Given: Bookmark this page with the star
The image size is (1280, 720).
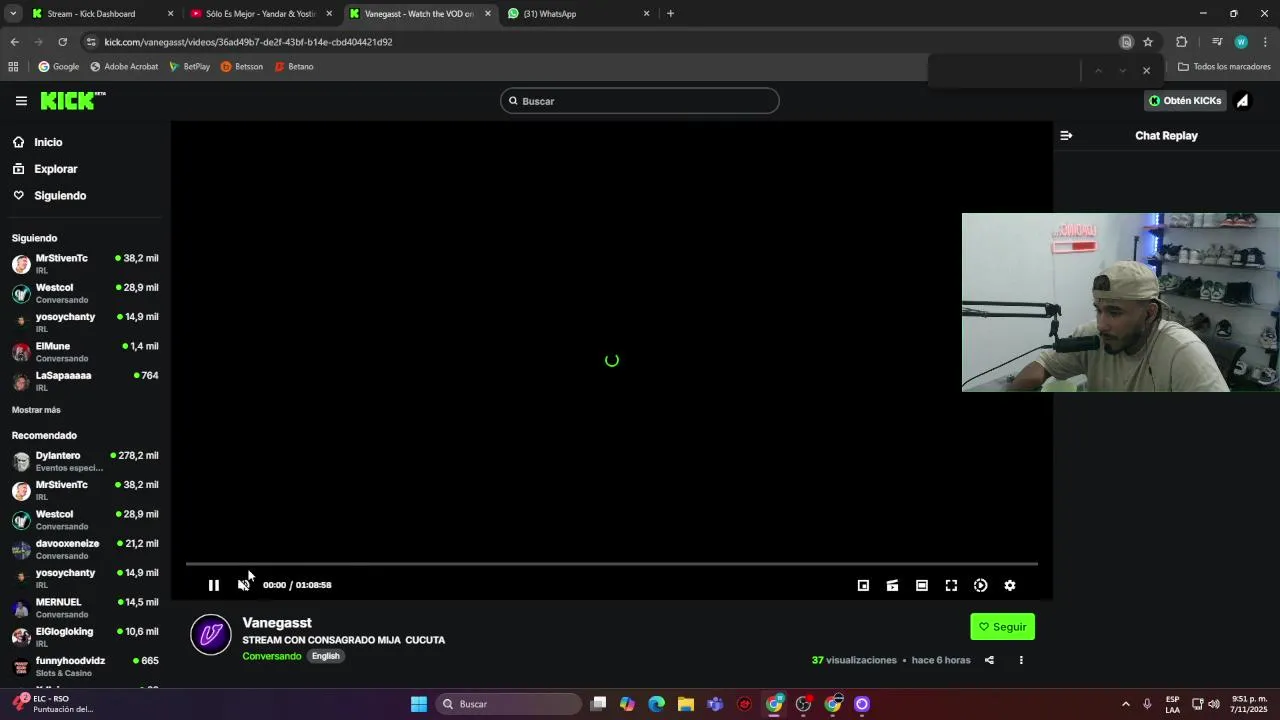Looking at the screenshot, I should point(1148,42).
